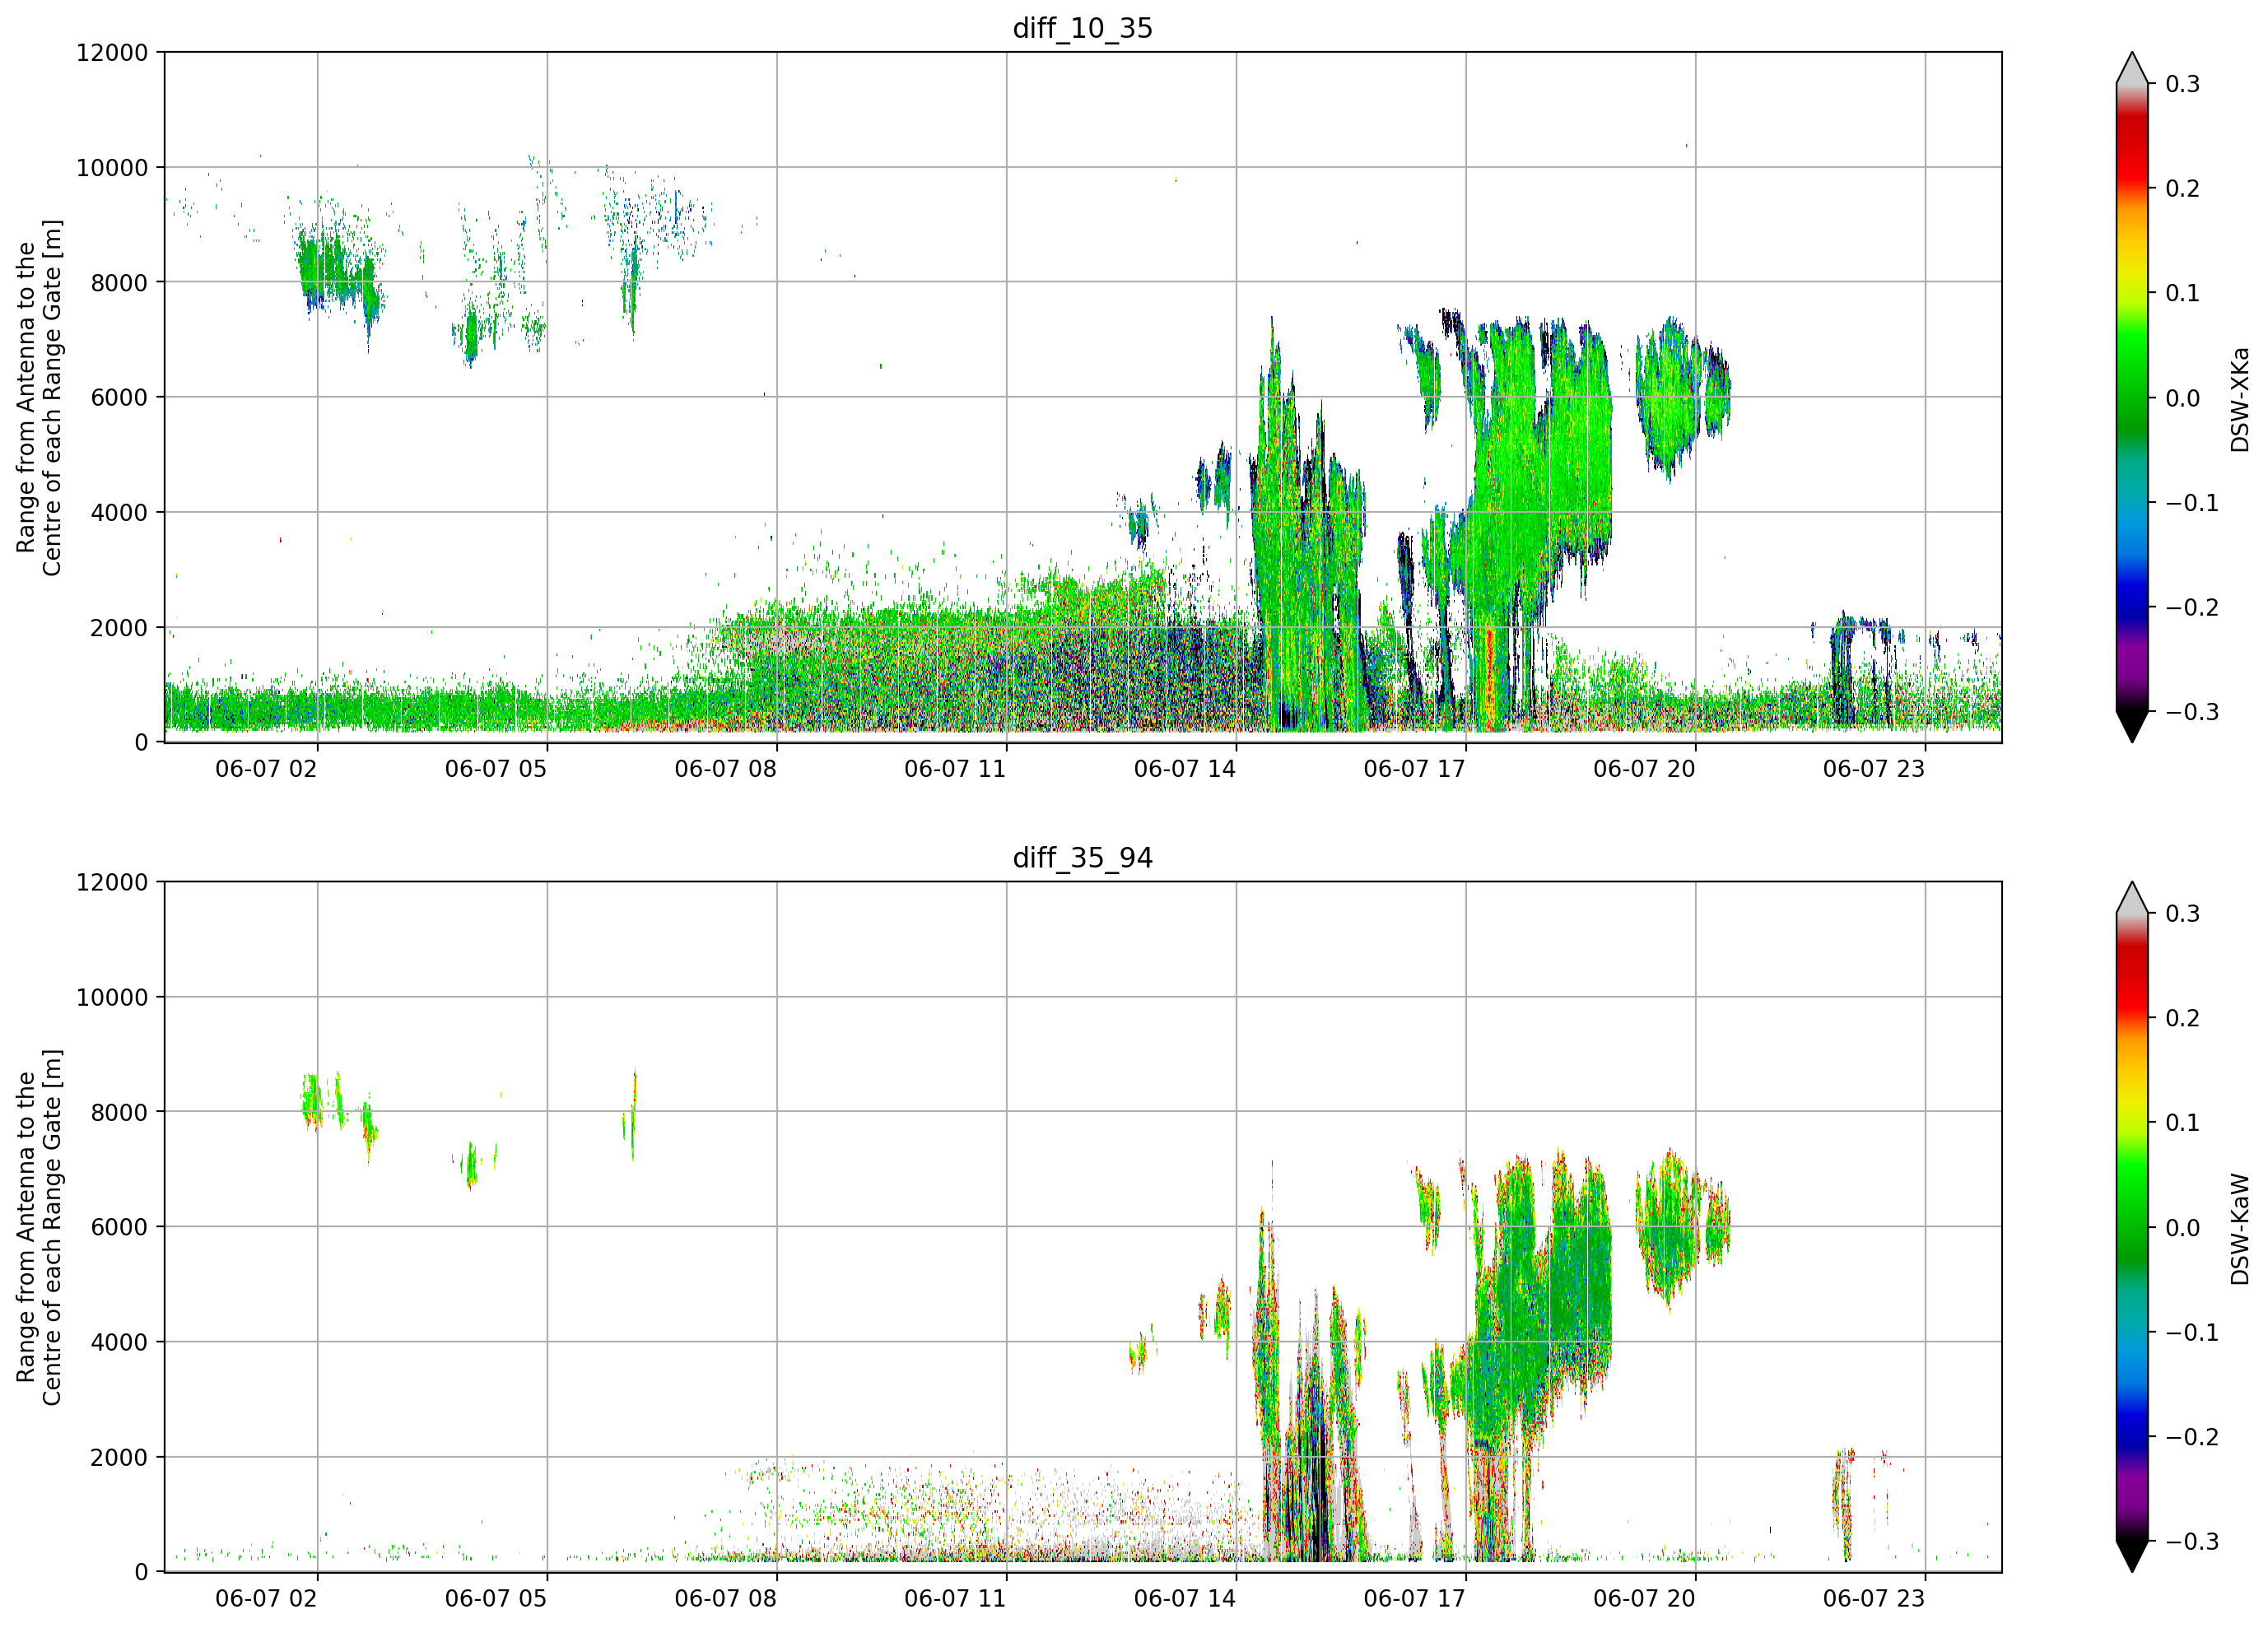Screen dimensions: 2268x1628
Task: Click the −0.2 tick on DSW-KaW colorbar
Action: click(x=2191, y=1437)
